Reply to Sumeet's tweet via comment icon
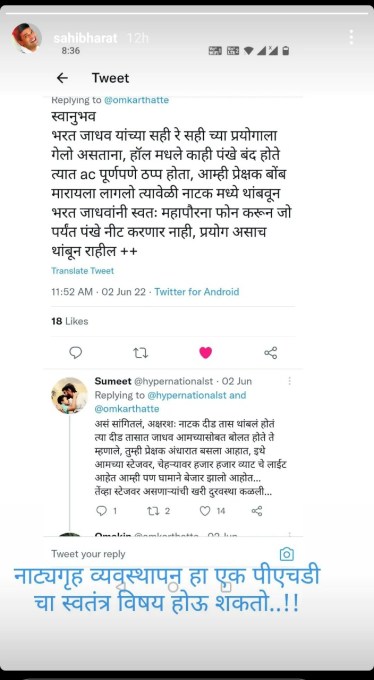Screen dimensions: 374x680 102,511
